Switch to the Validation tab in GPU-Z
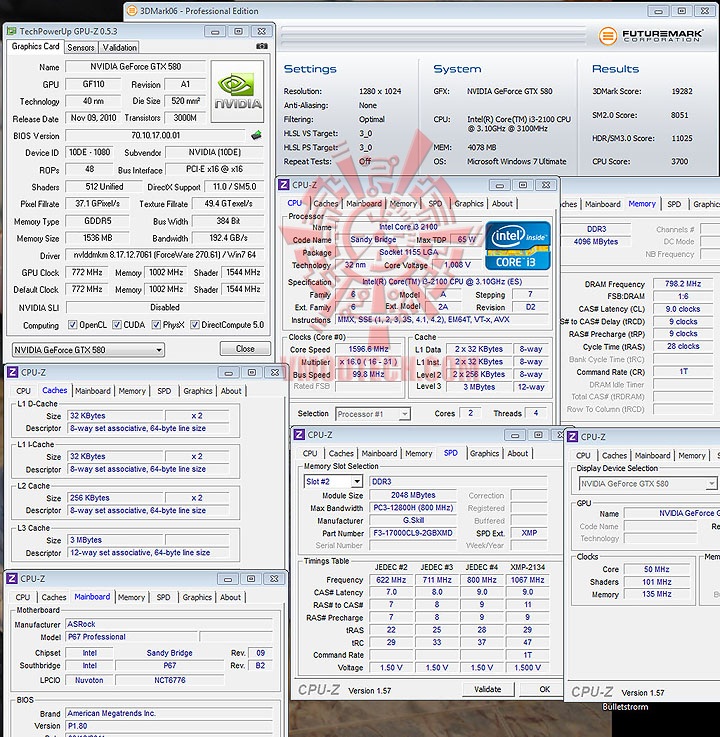 pyautogui.click(x=119, y=47)
